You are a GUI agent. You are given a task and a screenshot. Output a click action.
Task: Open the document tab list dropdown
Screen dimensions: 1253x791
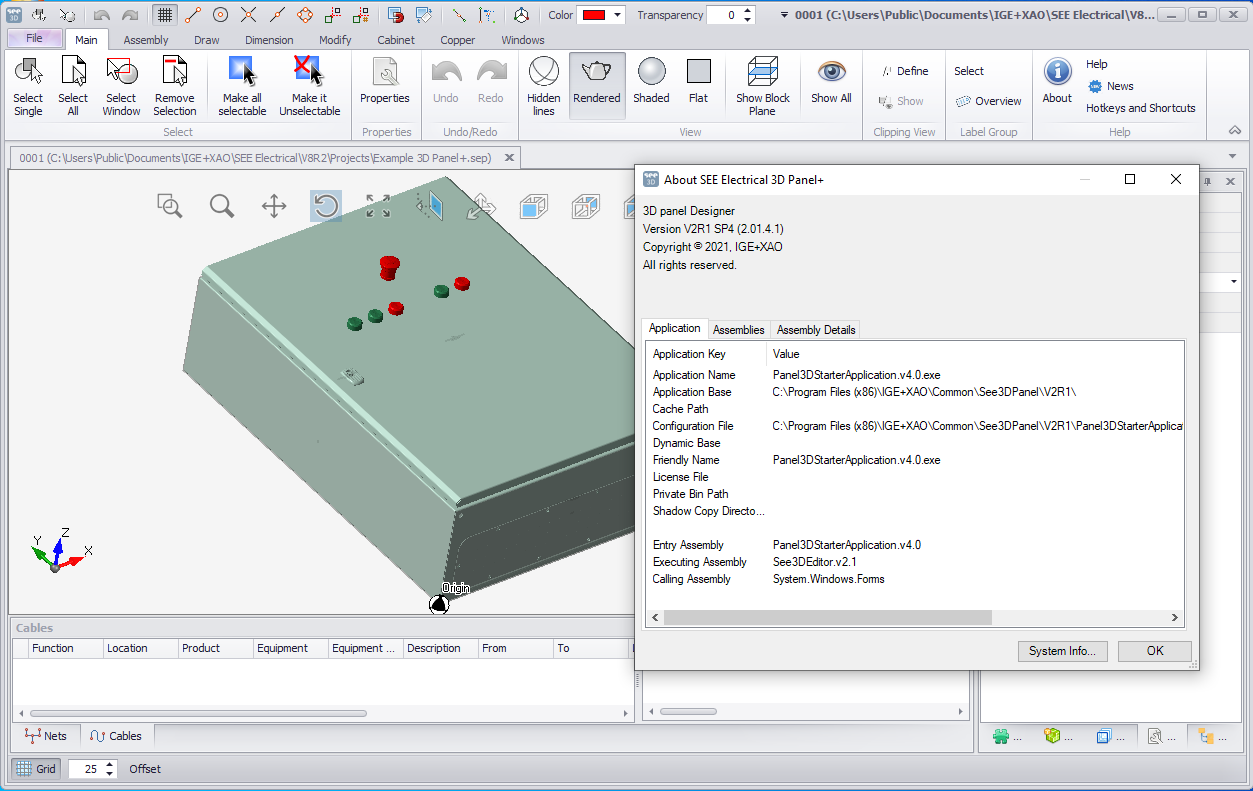pos(1232,157)
